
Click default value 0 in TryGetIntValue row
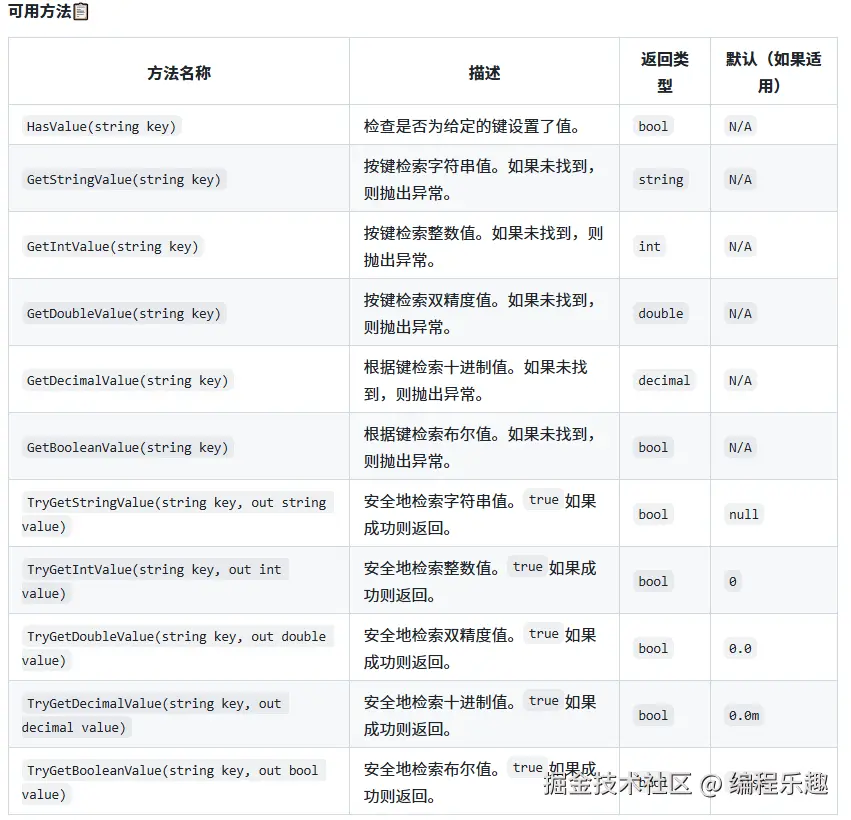(733, 582)
